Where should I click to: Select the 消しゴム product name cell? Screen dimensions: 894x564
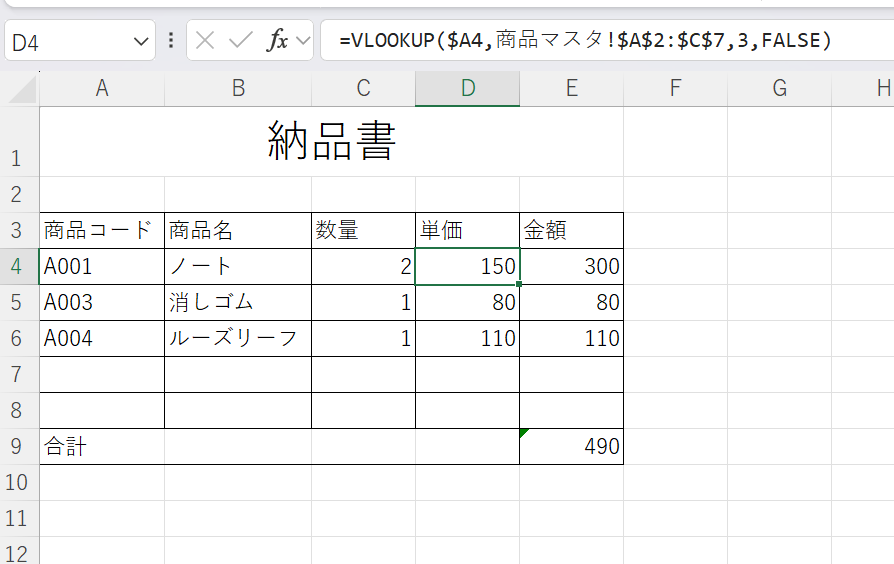238,302
